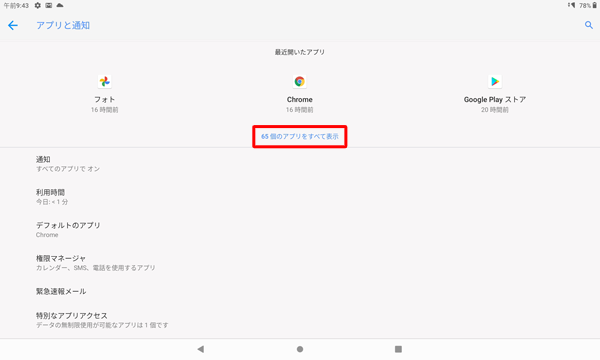Open the フォト app icon
The image size is (600, 360).
click(x=104, y=81)
